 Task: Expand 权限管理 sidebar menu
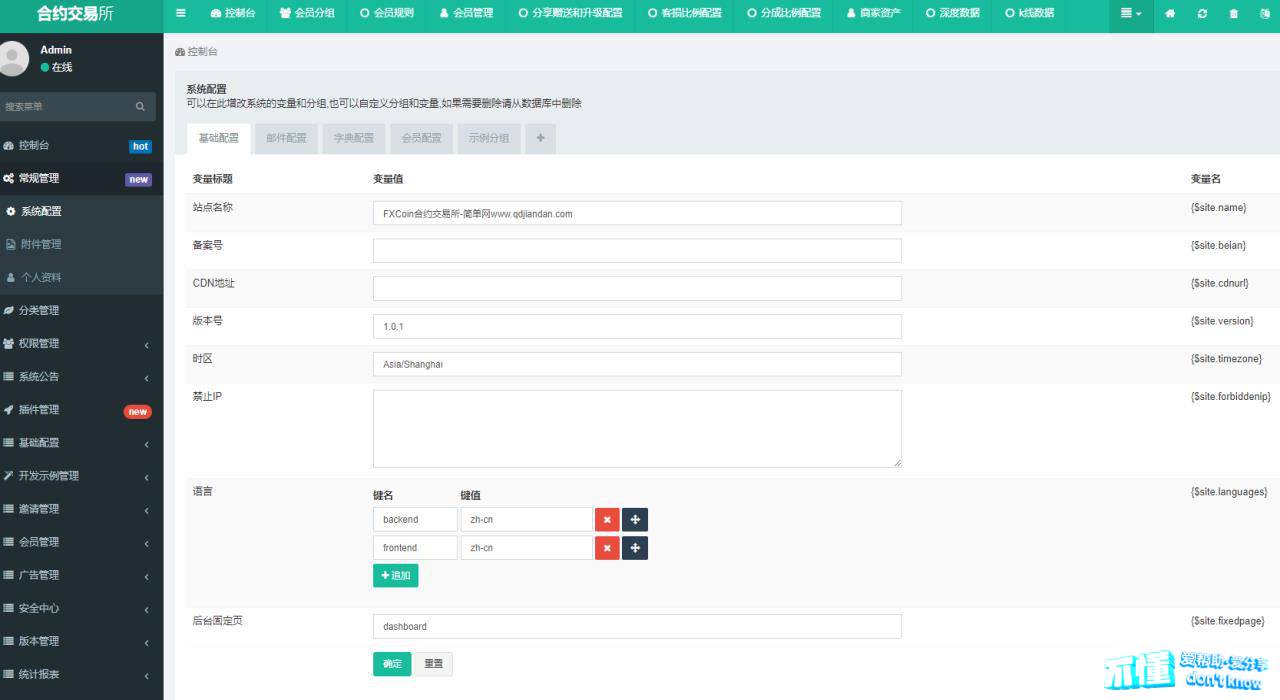pyautogui.click(x=80, y=344)
